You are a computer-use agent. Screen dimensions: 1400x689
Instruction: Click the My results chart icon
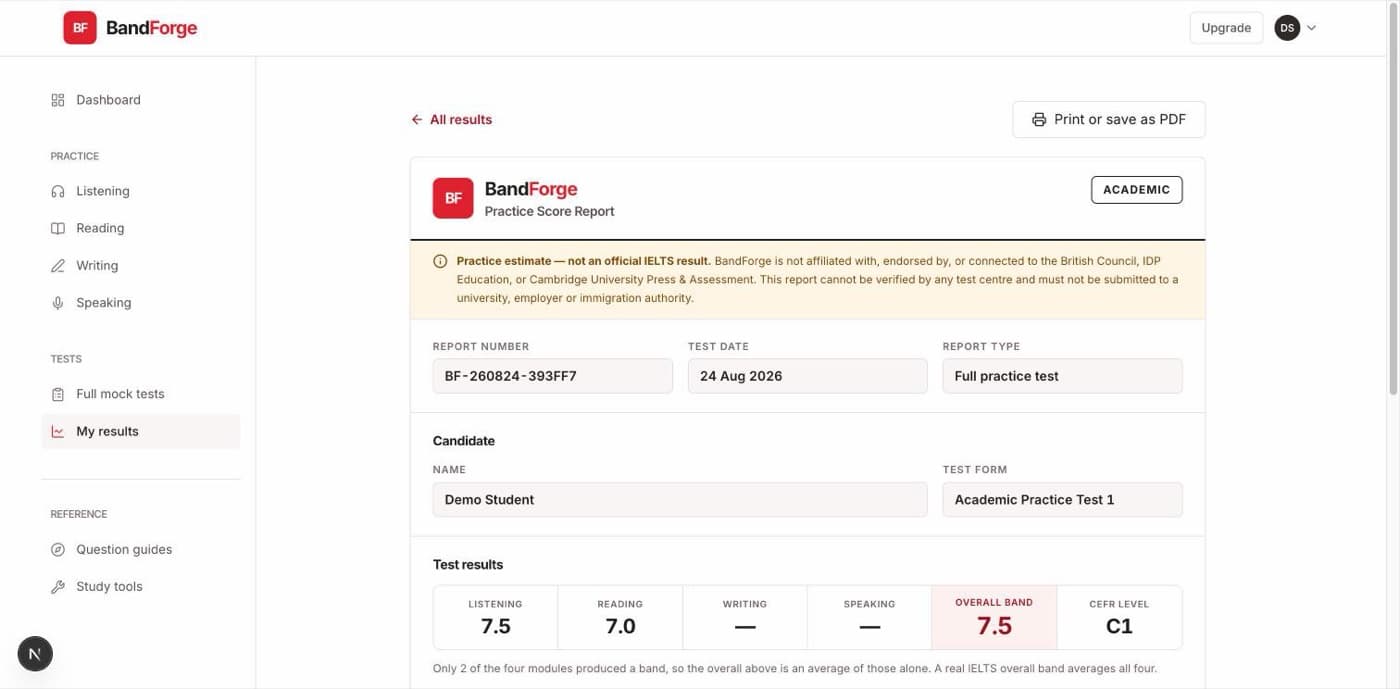tap(58, 432)
